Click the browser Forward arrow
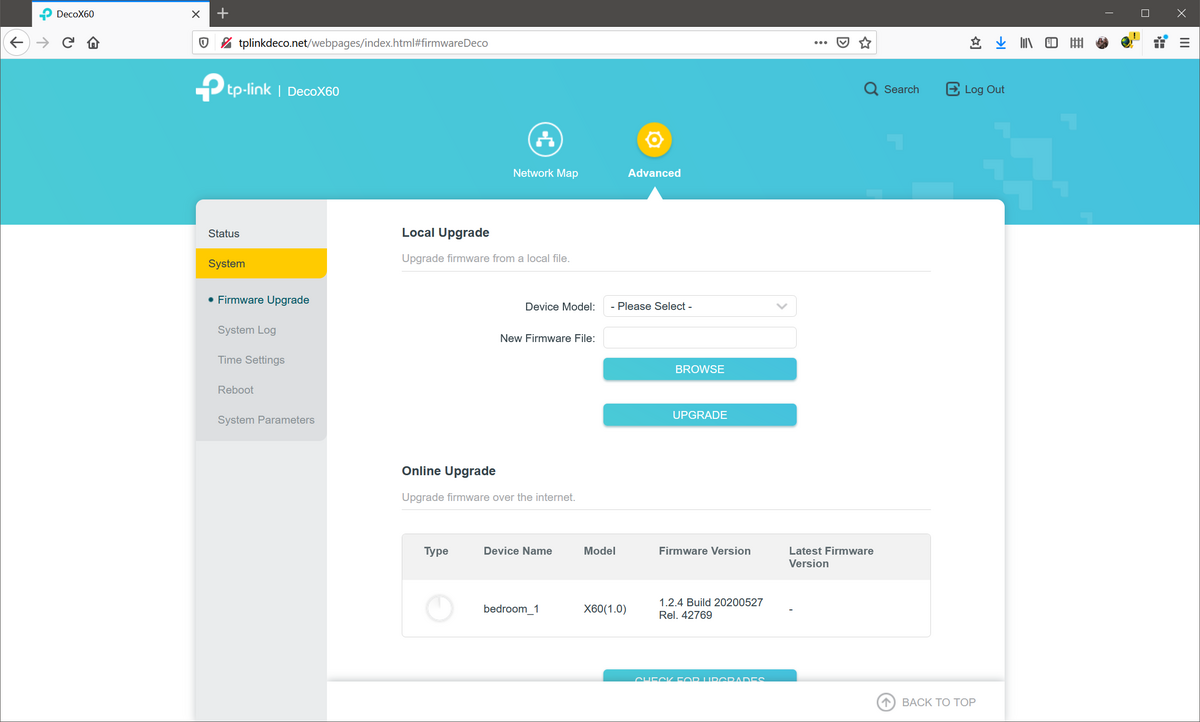 tap(42, 43)
